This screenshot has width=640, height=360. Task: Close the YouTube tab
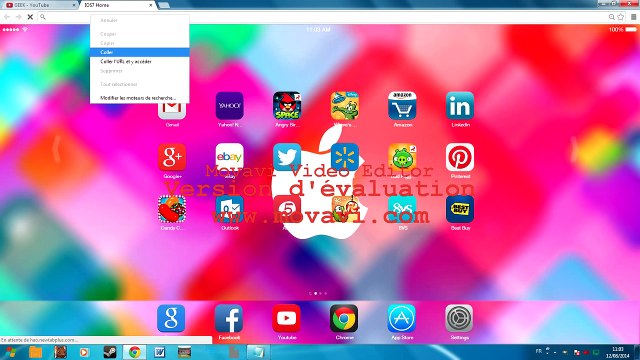[74, 5]
